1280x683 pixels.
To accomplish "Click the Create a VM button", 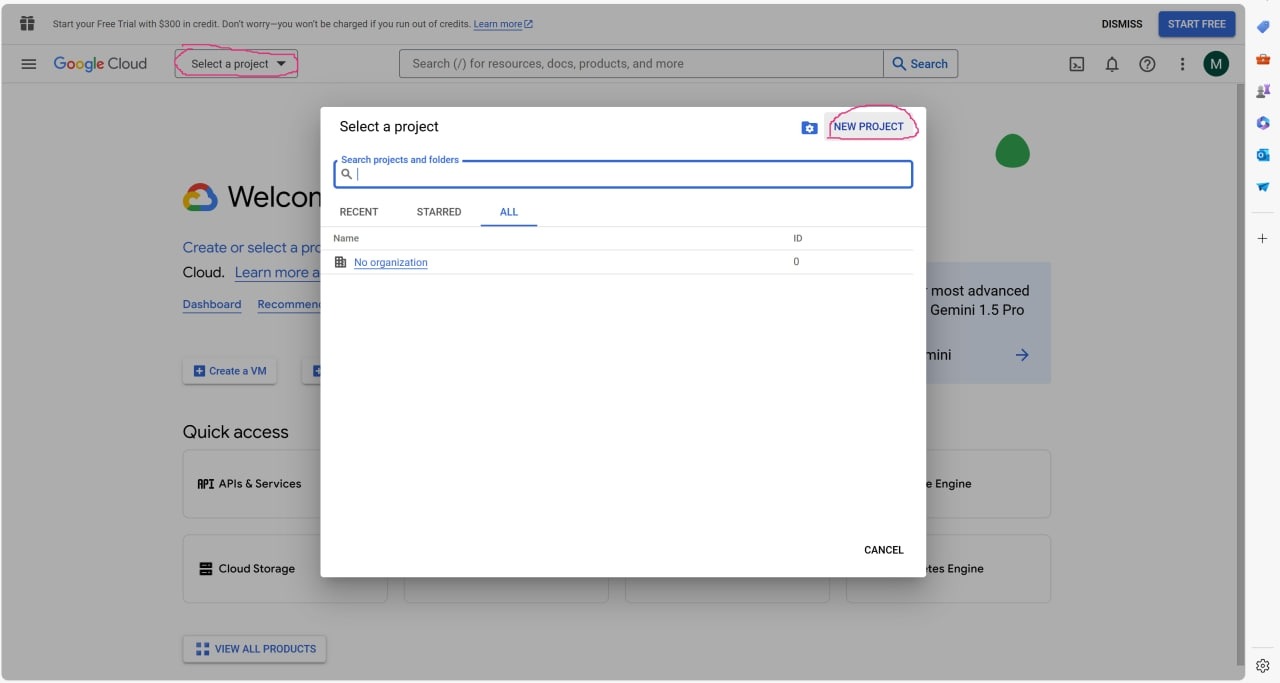I will (230, 371).
